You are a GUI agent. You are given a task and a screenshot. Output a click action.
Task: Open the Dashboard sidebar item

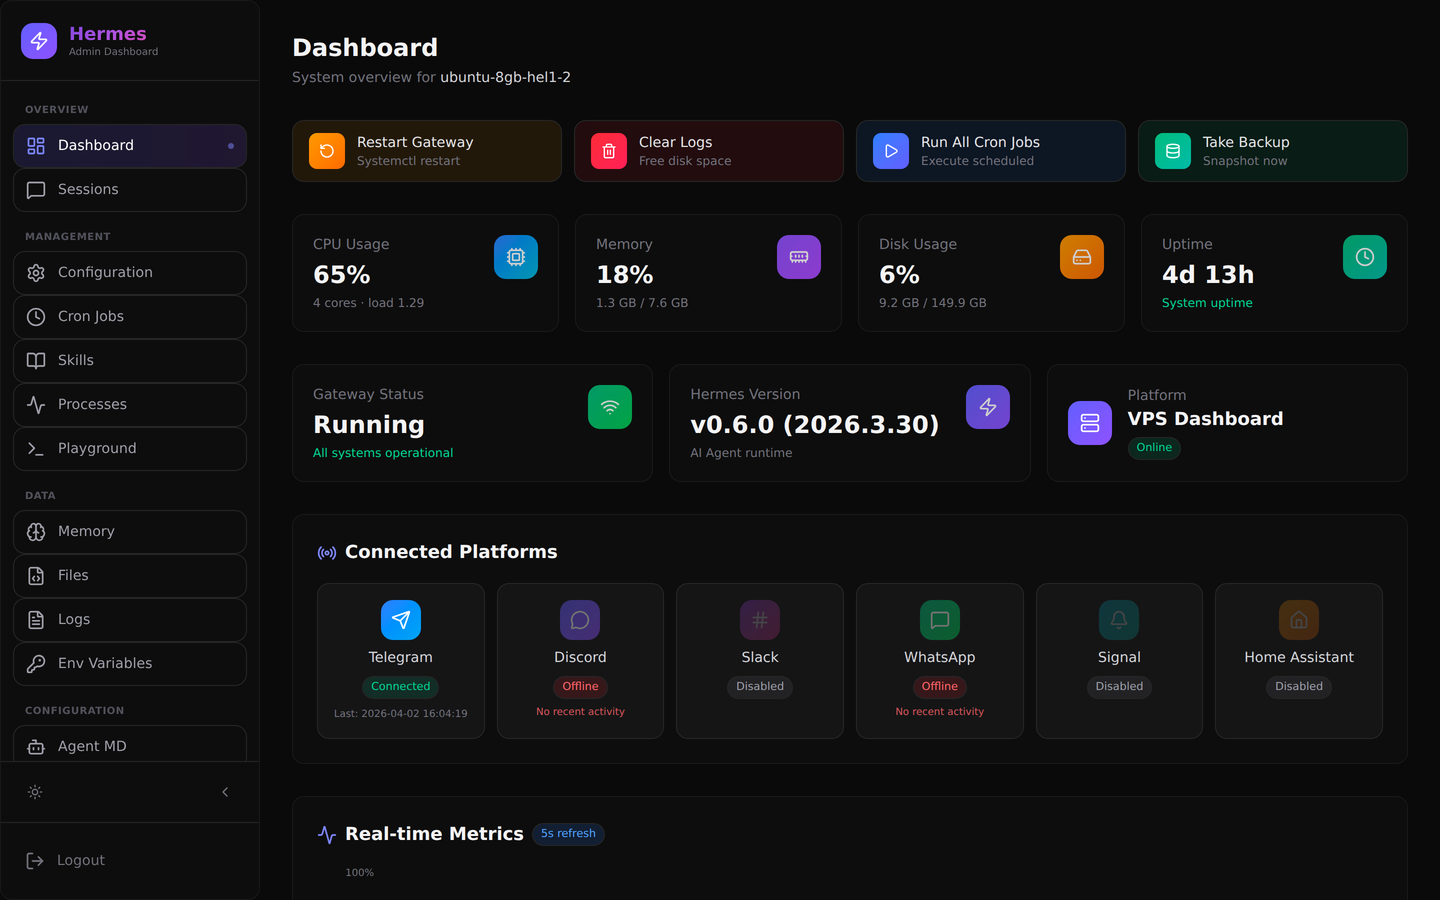click(x=130, y=146)
